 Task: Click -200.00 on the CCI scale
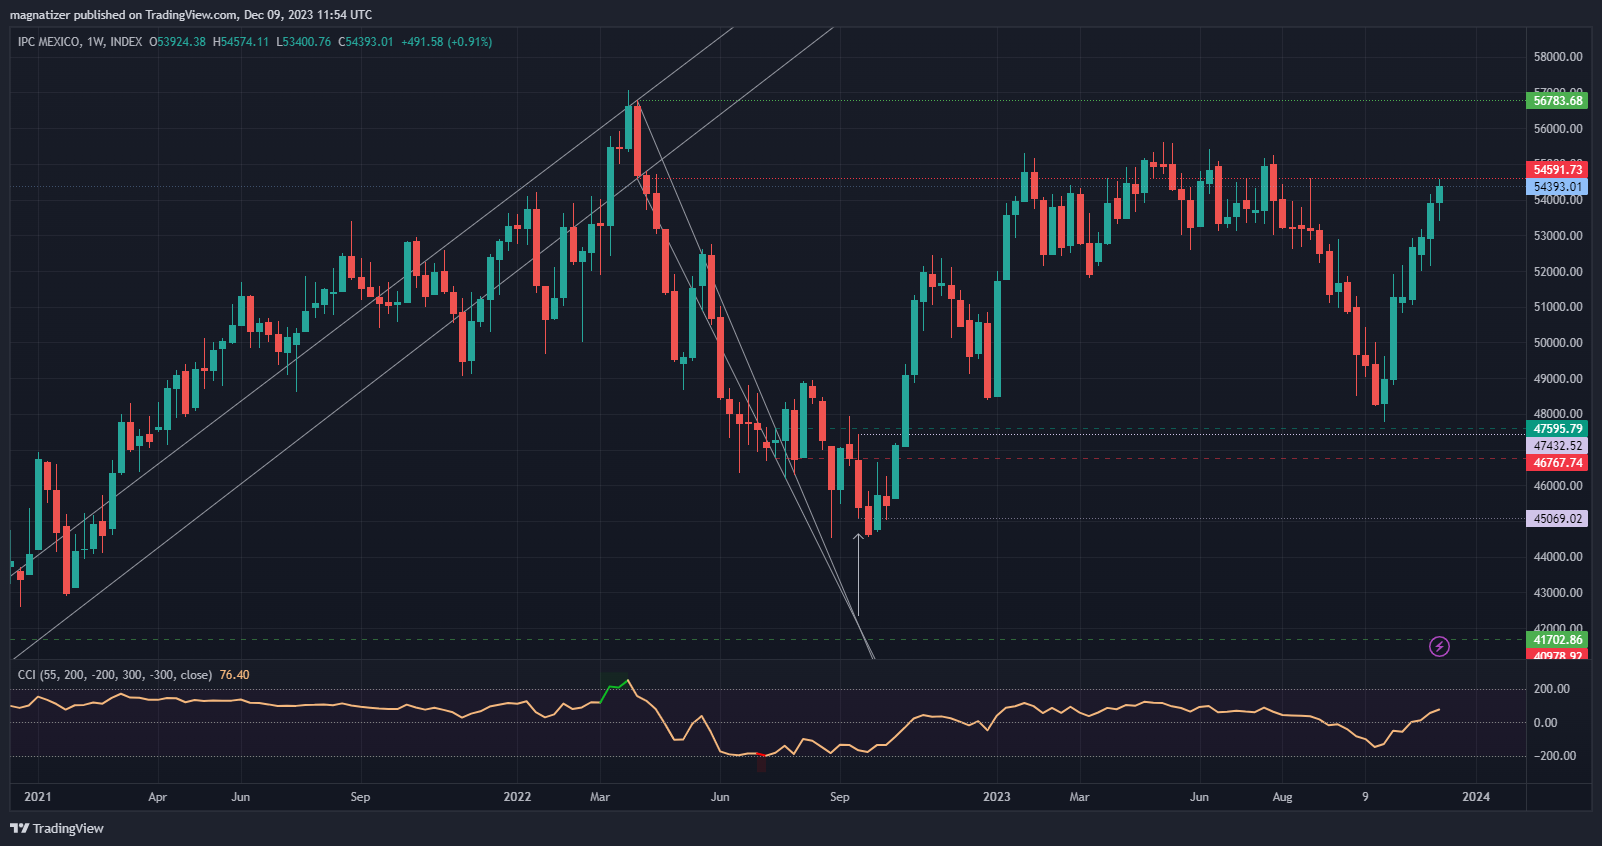point(1555,756)
